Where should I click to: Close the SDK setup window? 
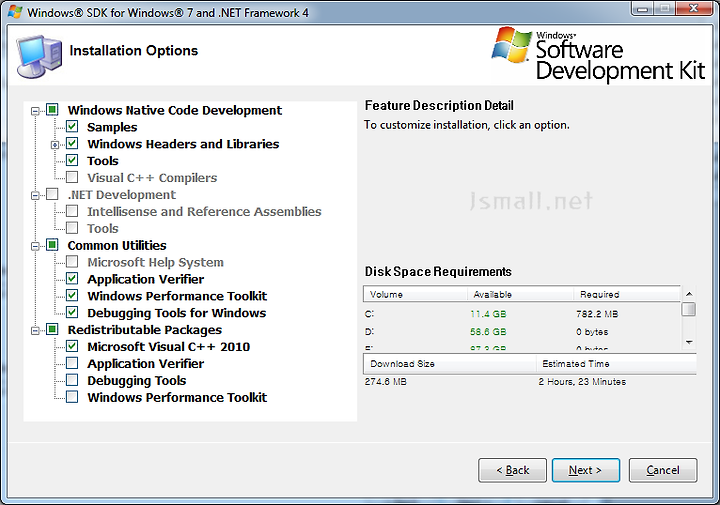click(x=693, y=9)
